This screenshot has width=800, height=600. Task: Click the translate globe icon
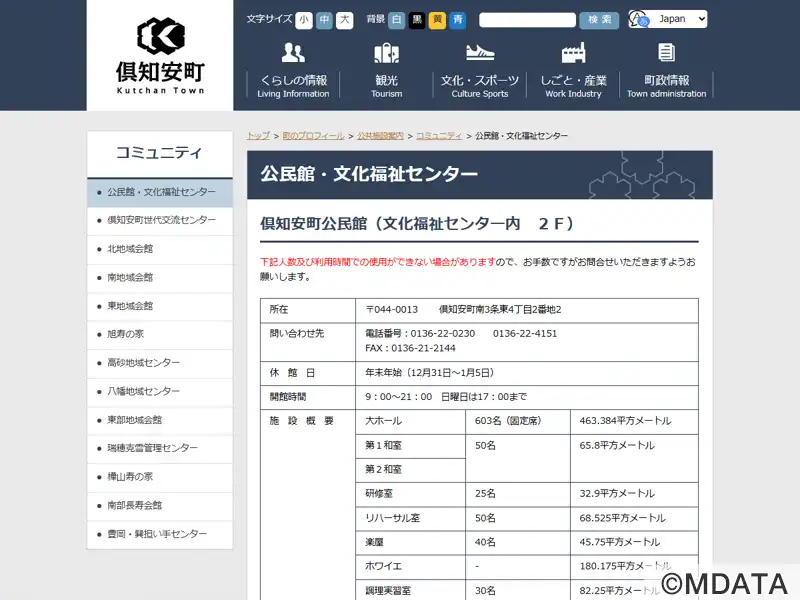pos(640,20)
